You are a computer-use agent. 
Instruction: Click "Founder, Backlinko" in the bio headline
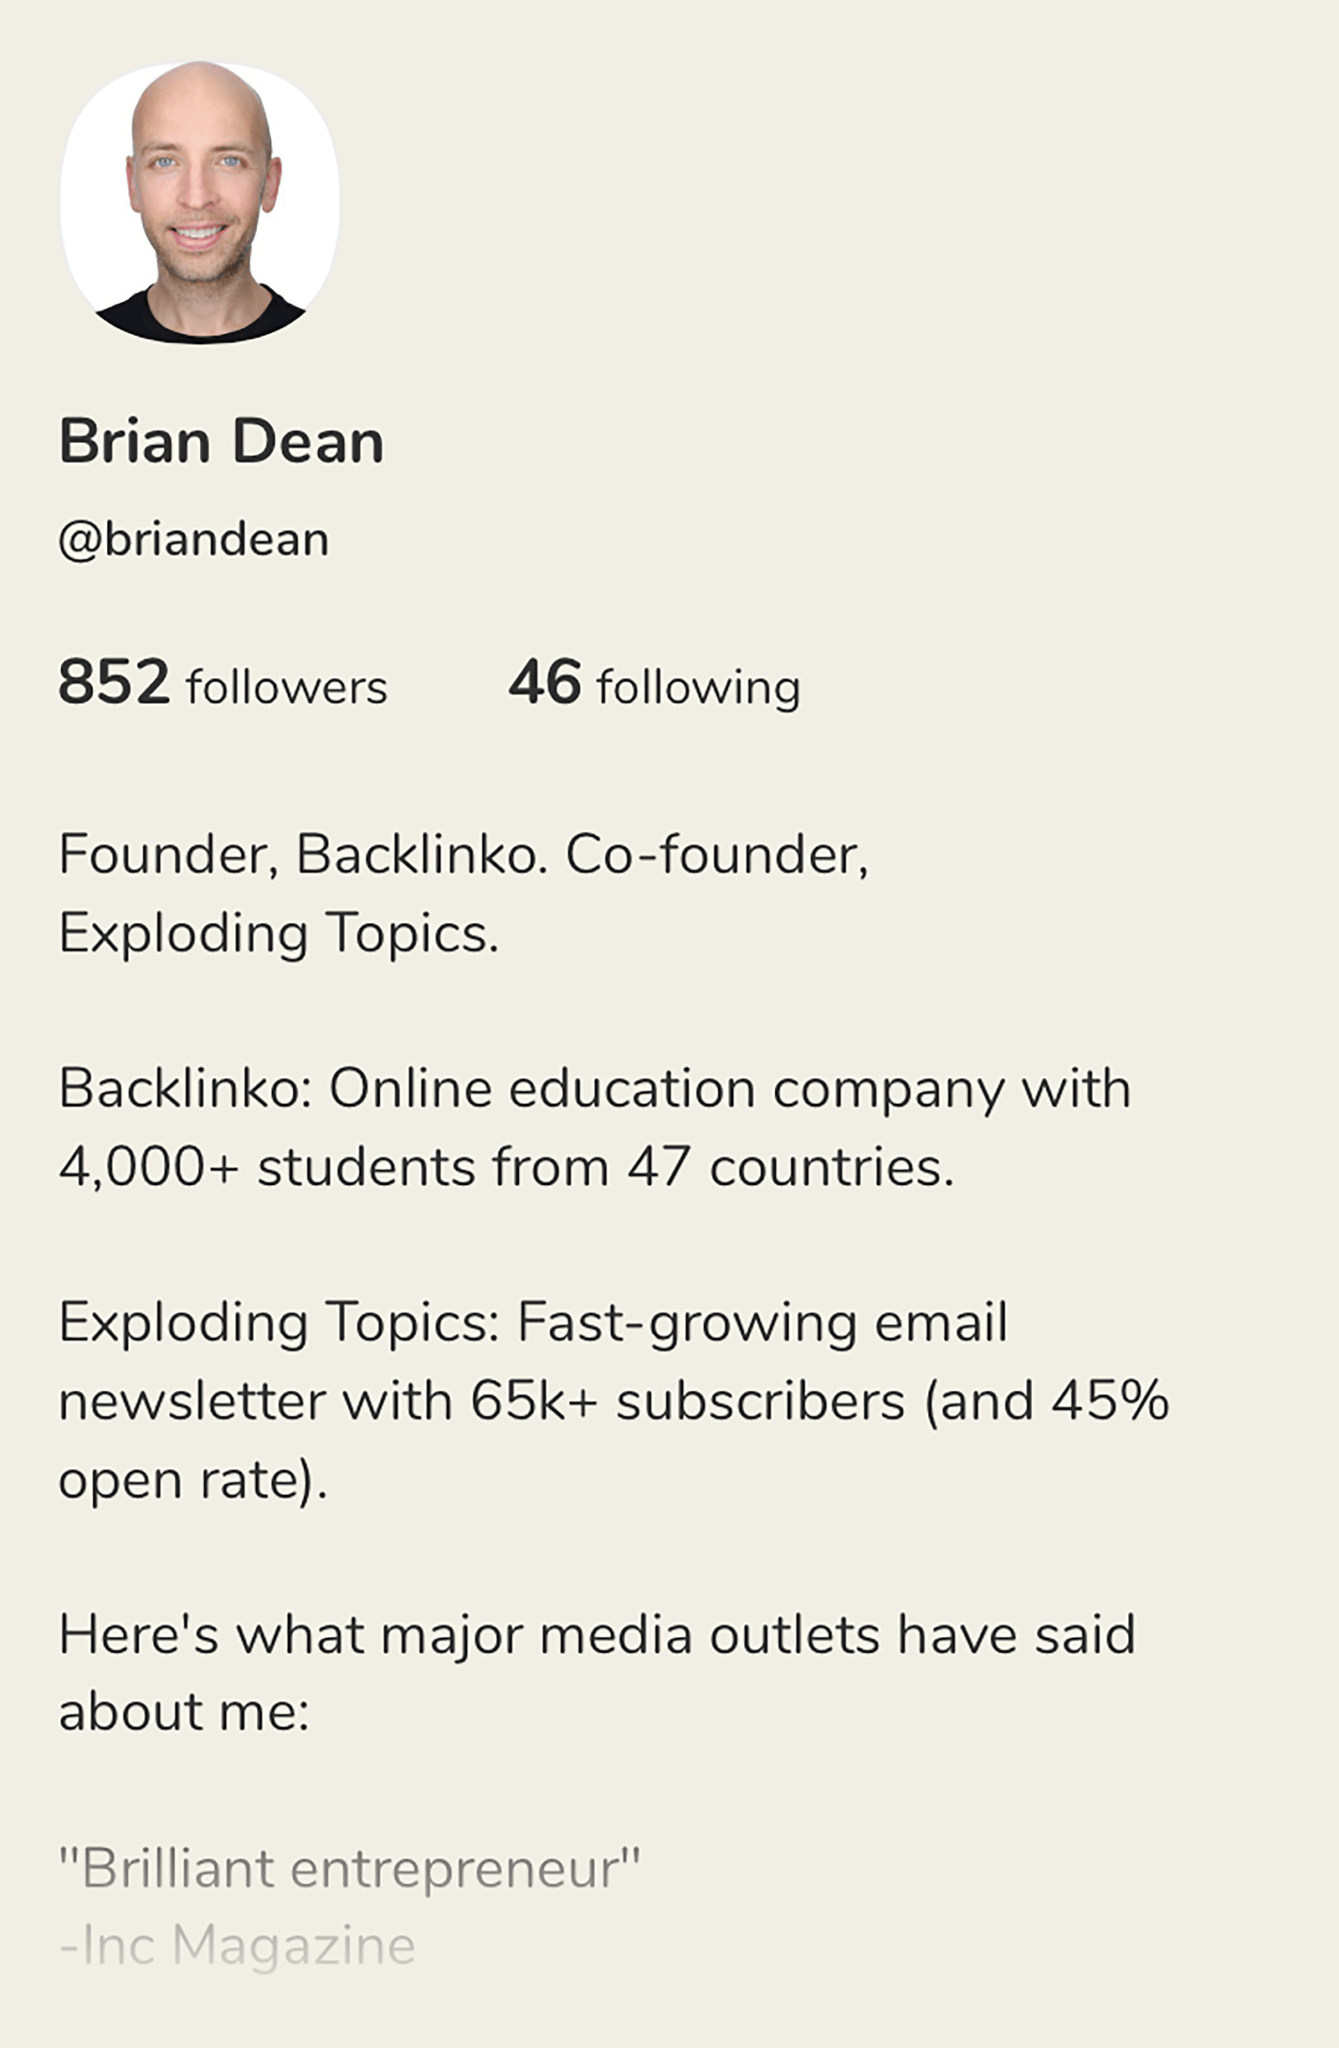point(302,855)
